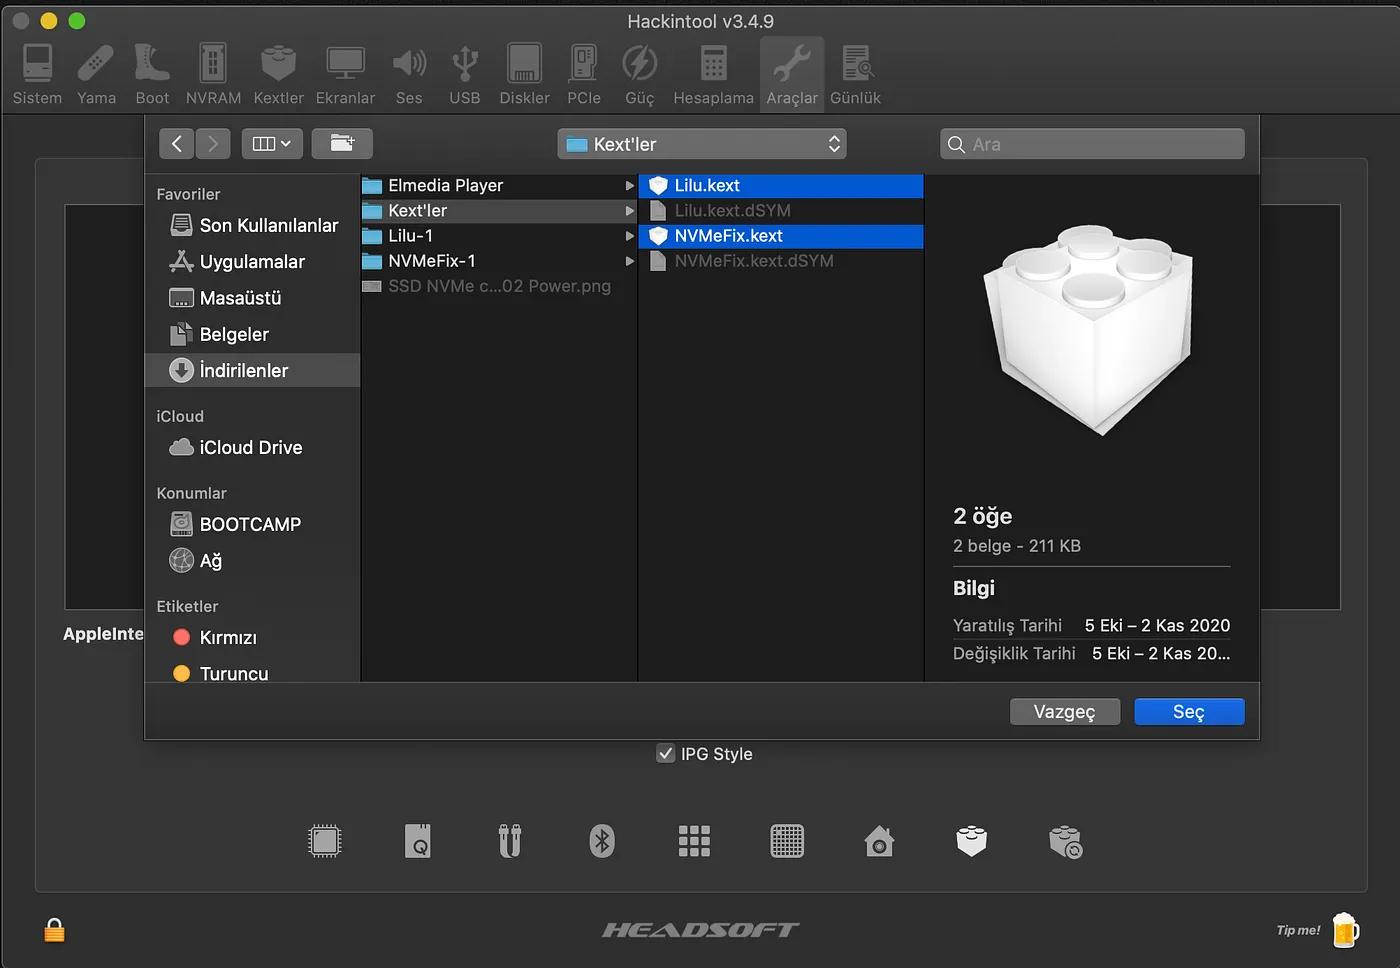Viewport: 1400px width, 968px height.
Task: Select the Lilu.kext.dSYM file
Action: click(781, 210)
